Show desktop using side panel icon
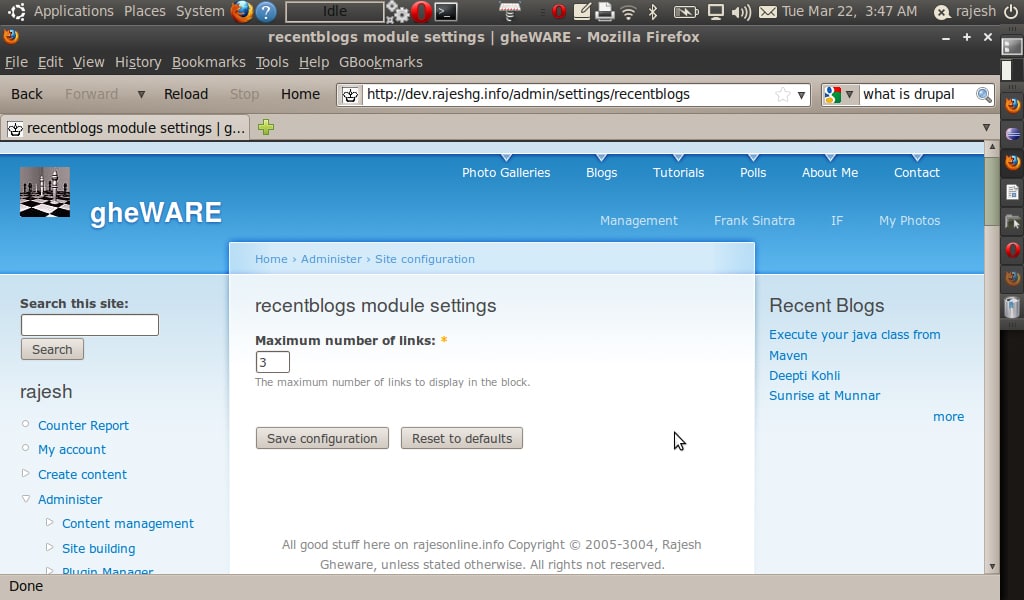This screenshot has width=1024, height=600. 1012,46
